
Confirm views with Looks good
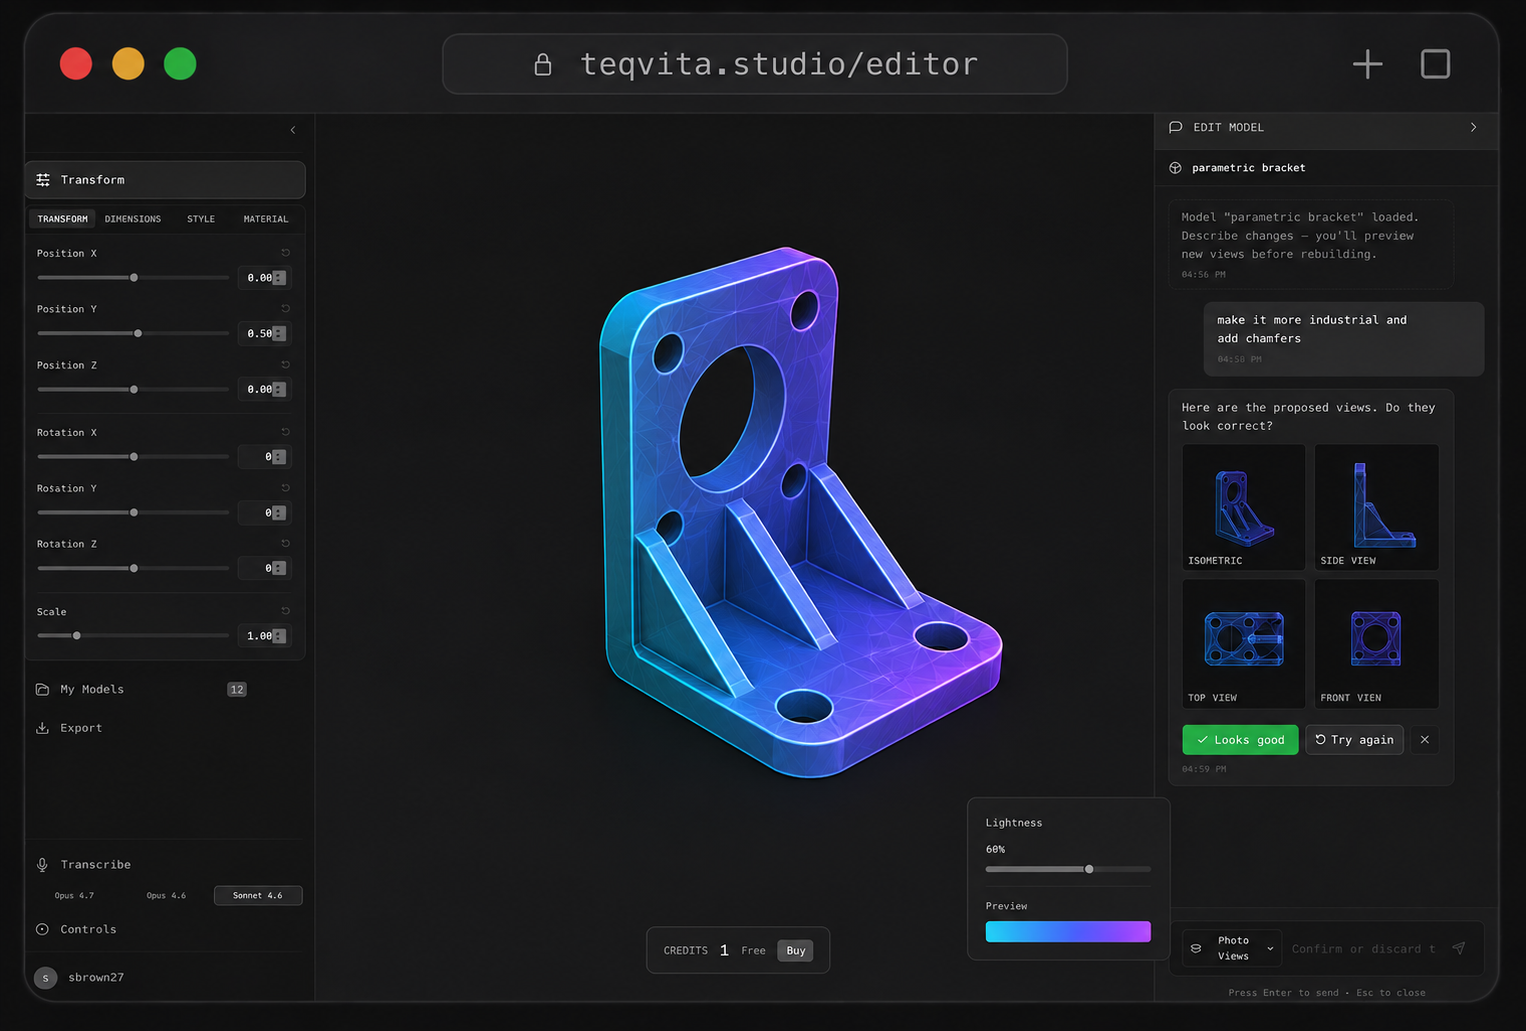pos(1240,740)
